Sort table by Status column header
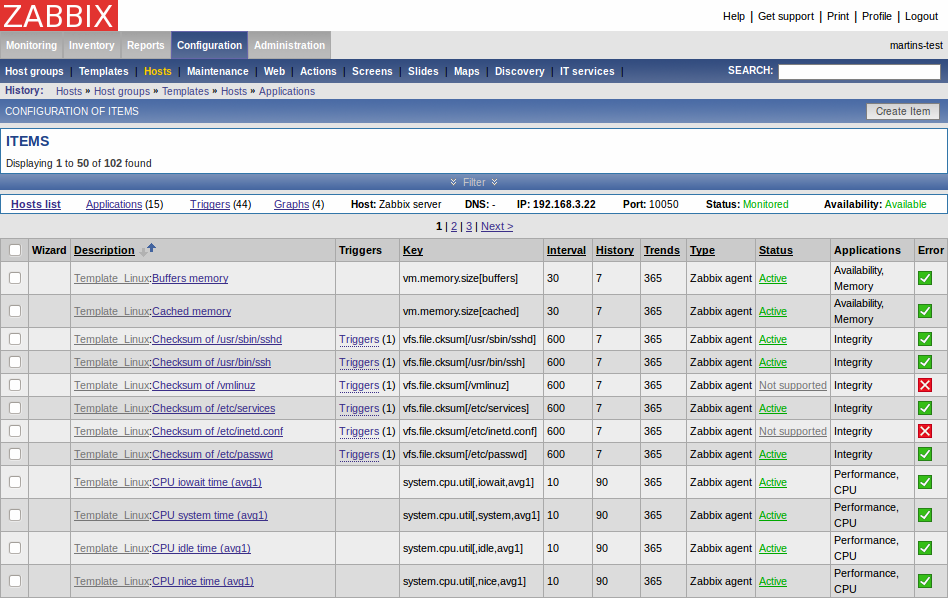The width and height of the screenshot is (948, 598). pyautogui.click(x=776, y=250)
